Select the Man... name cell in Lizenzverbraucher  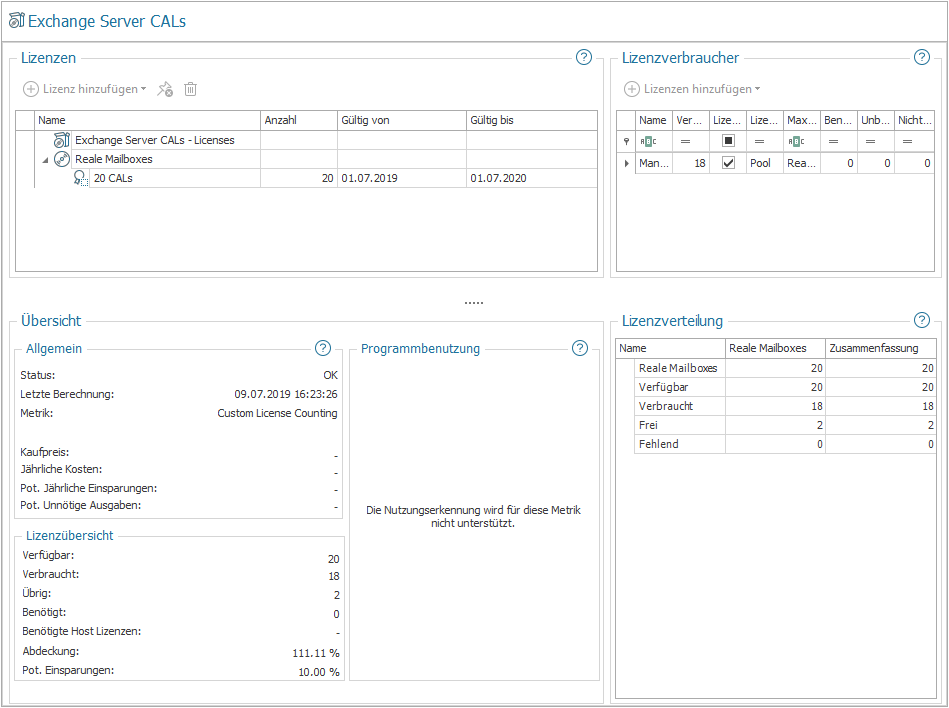[x=654, y=163]
